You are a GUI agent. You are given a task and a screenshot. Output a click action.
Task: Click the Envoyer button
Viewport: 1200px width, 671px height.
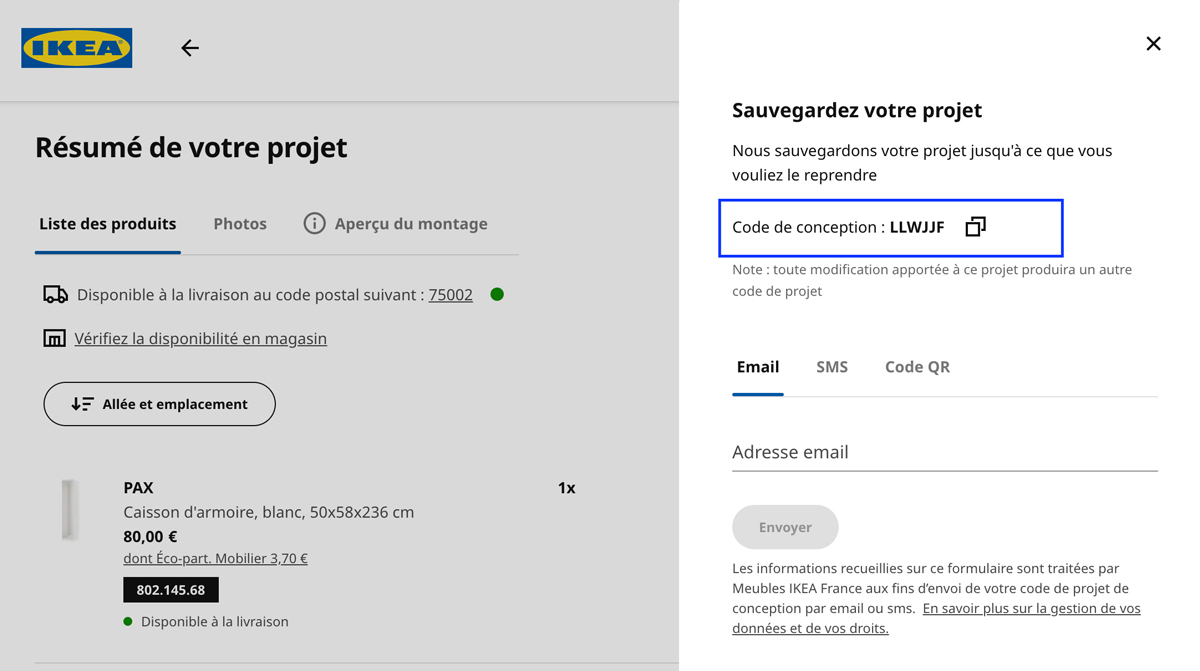785,527
